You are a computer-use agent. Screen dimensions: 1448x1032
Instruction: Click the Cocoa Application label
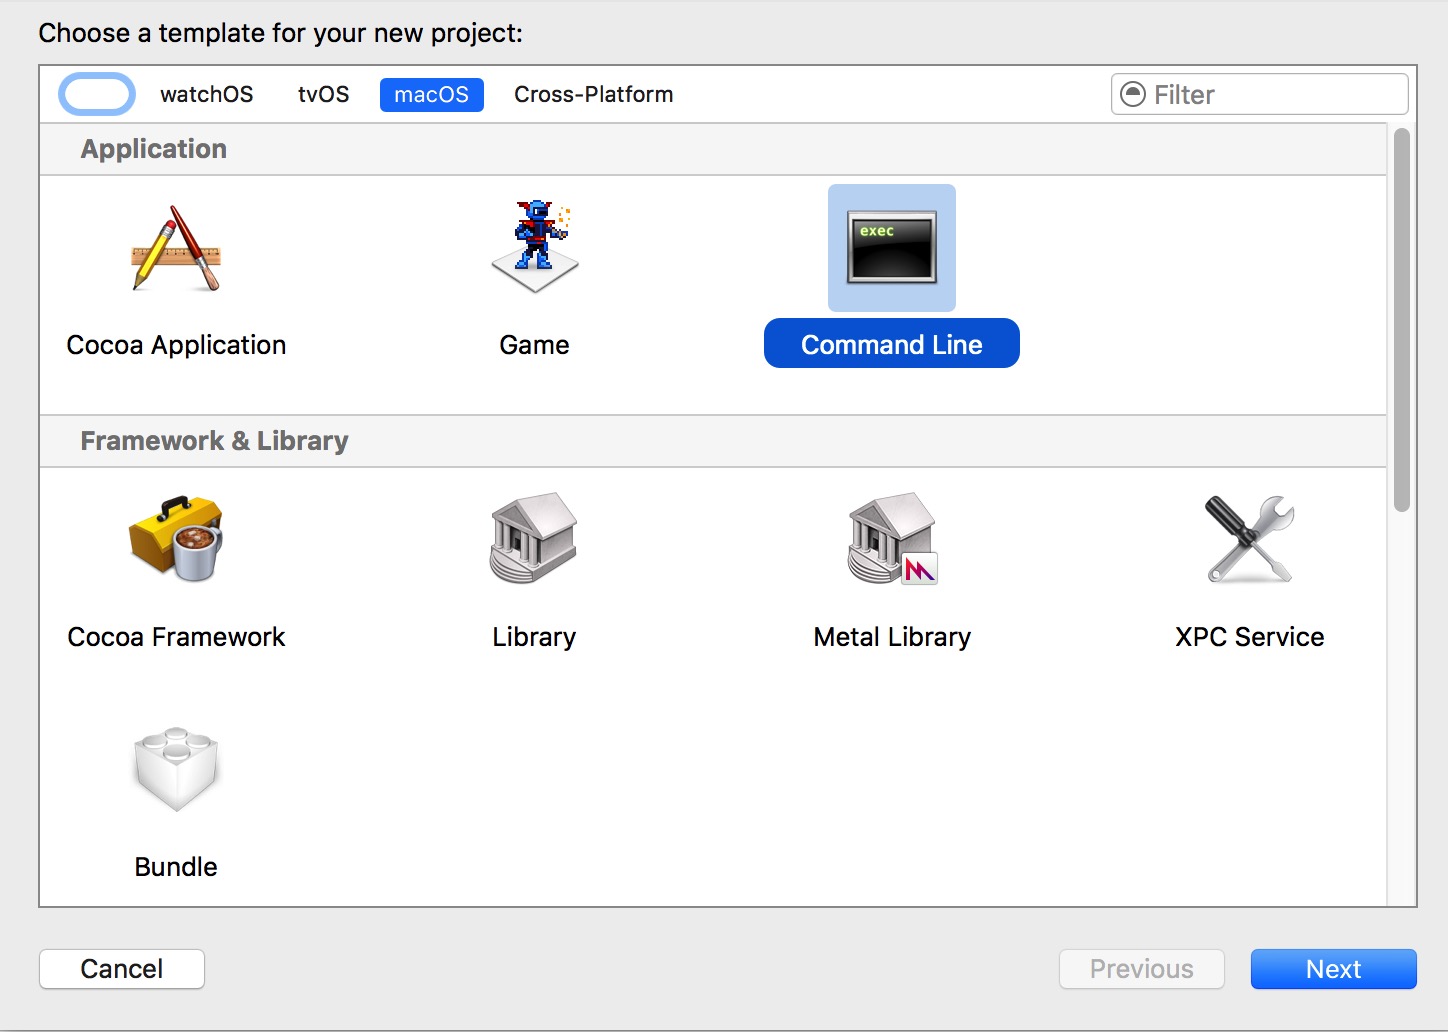(176, 345)
